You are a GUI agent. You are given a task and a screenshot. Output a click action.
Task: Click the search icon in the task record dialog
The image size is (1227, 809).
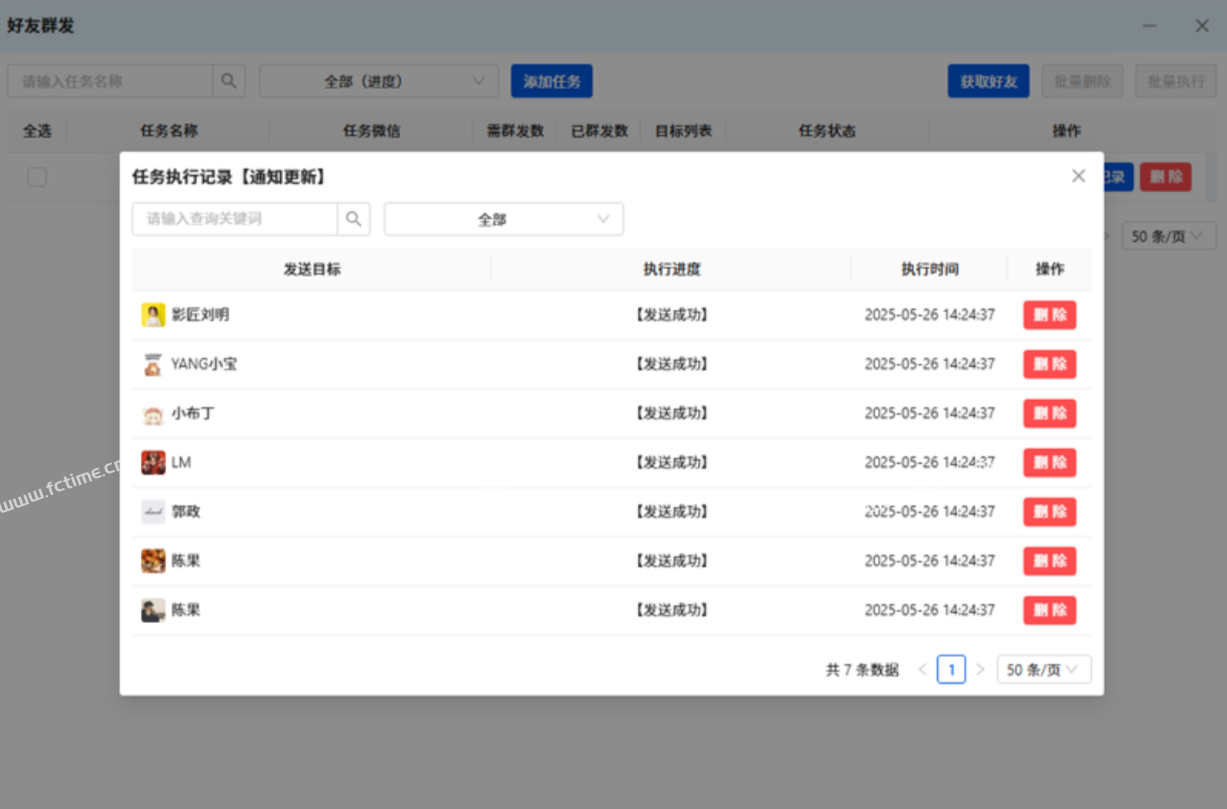point(354,219)
